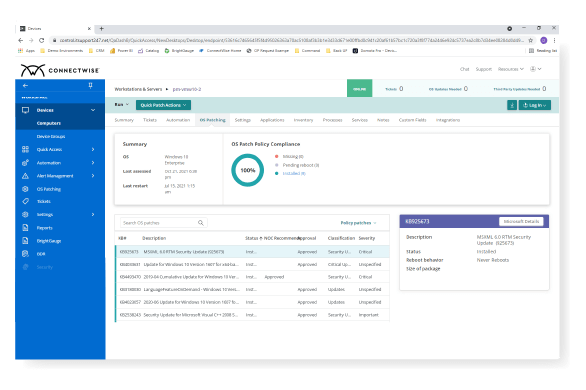Bookmark page with the star icon
The width and height of the screenshot is (586, 390).
[x=531, y=40]
